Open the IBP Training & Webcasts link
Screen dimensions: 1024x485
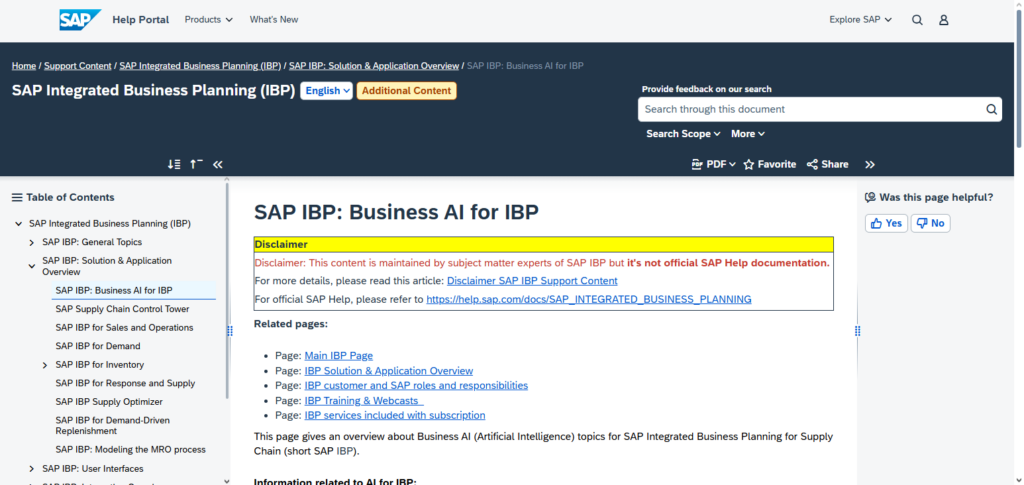(x=364, y=400)
